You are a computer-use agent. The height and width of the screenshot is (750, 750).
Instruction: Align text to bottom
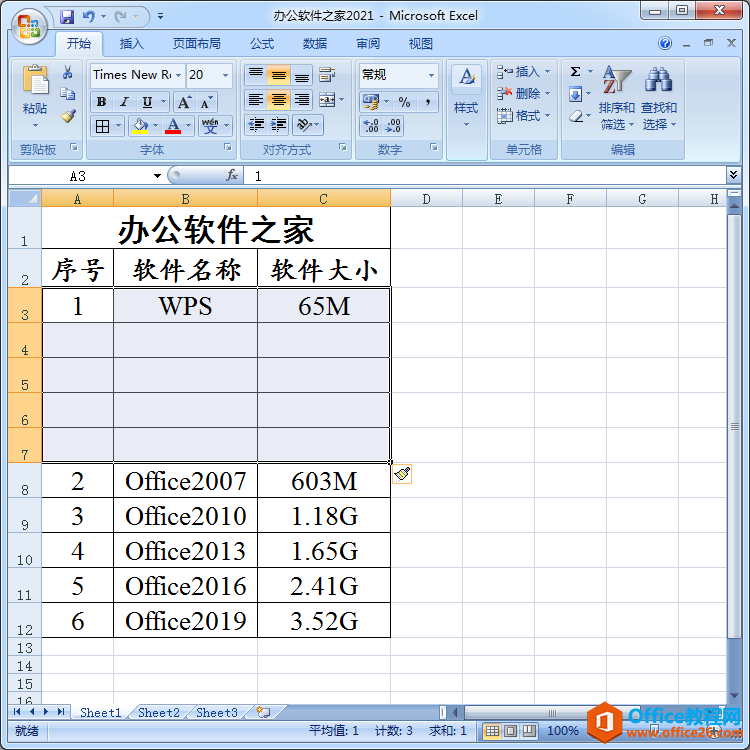(x=301, y=74)
